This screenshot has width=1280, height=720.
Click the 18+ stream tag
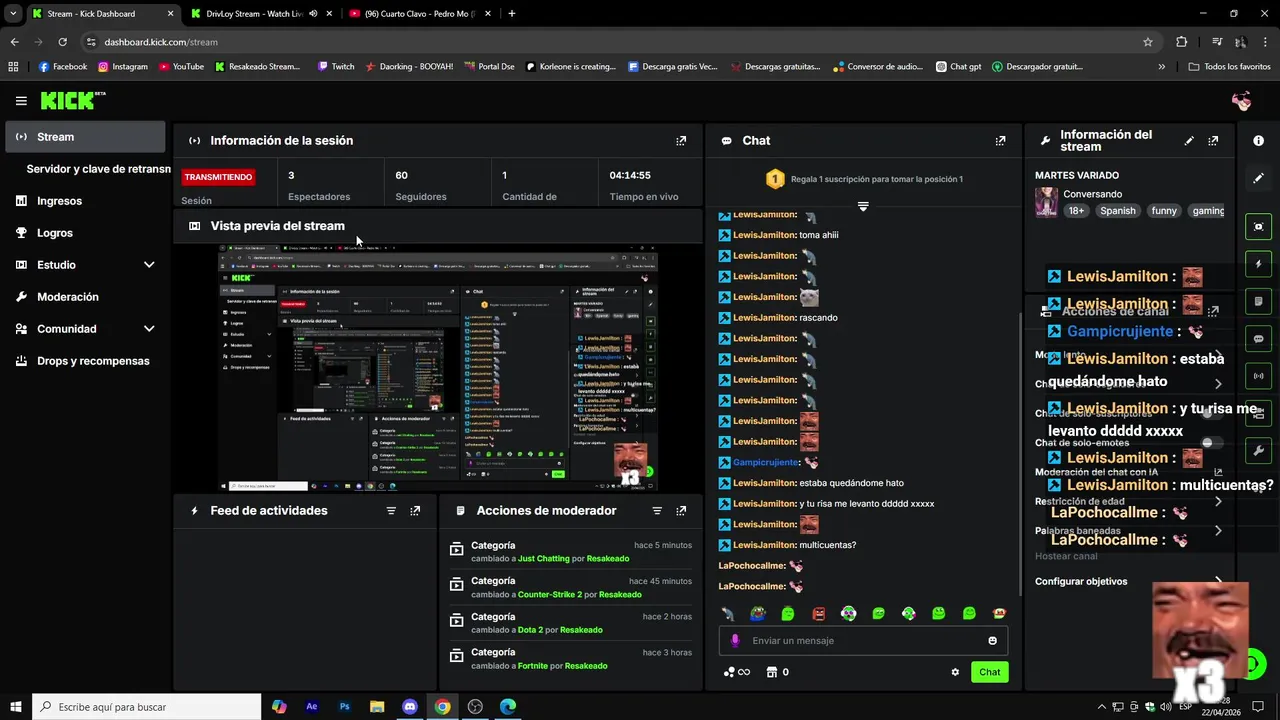tap(1076, 211)
